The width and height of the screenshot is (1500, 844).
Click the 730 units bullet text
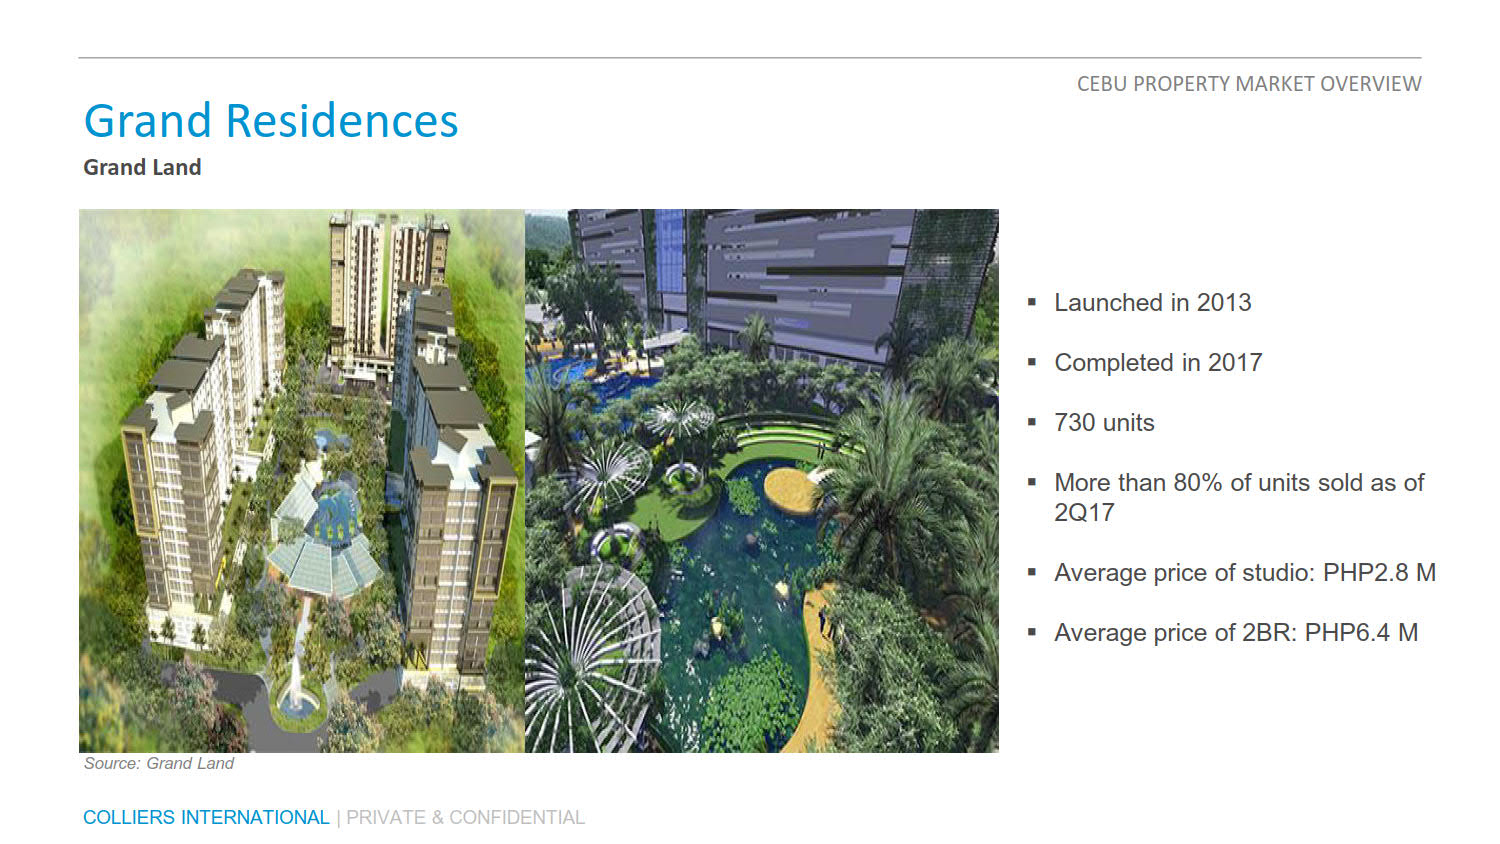pyautogui.click(x=1104, y=423)
